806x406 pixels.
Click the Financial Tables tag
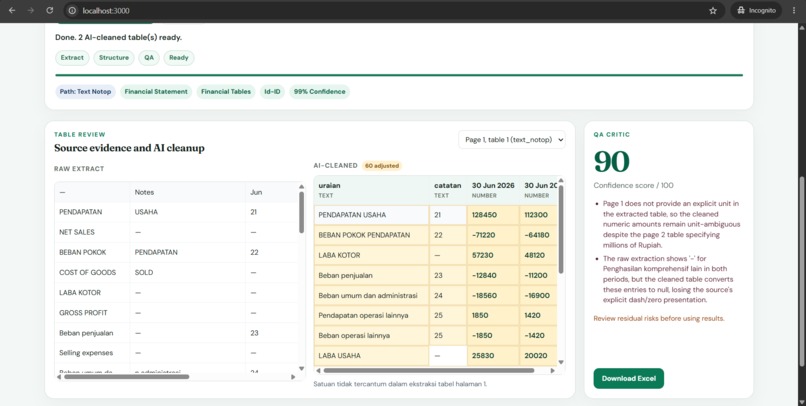pos(226,91)
